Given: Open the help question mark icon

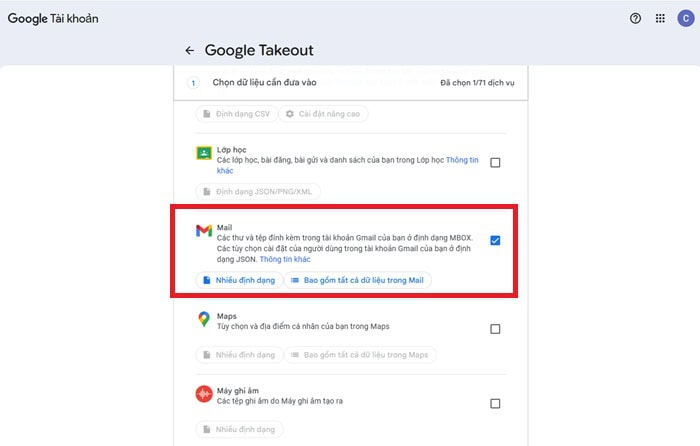Looking at the screenshot, I should click(635, 18).
